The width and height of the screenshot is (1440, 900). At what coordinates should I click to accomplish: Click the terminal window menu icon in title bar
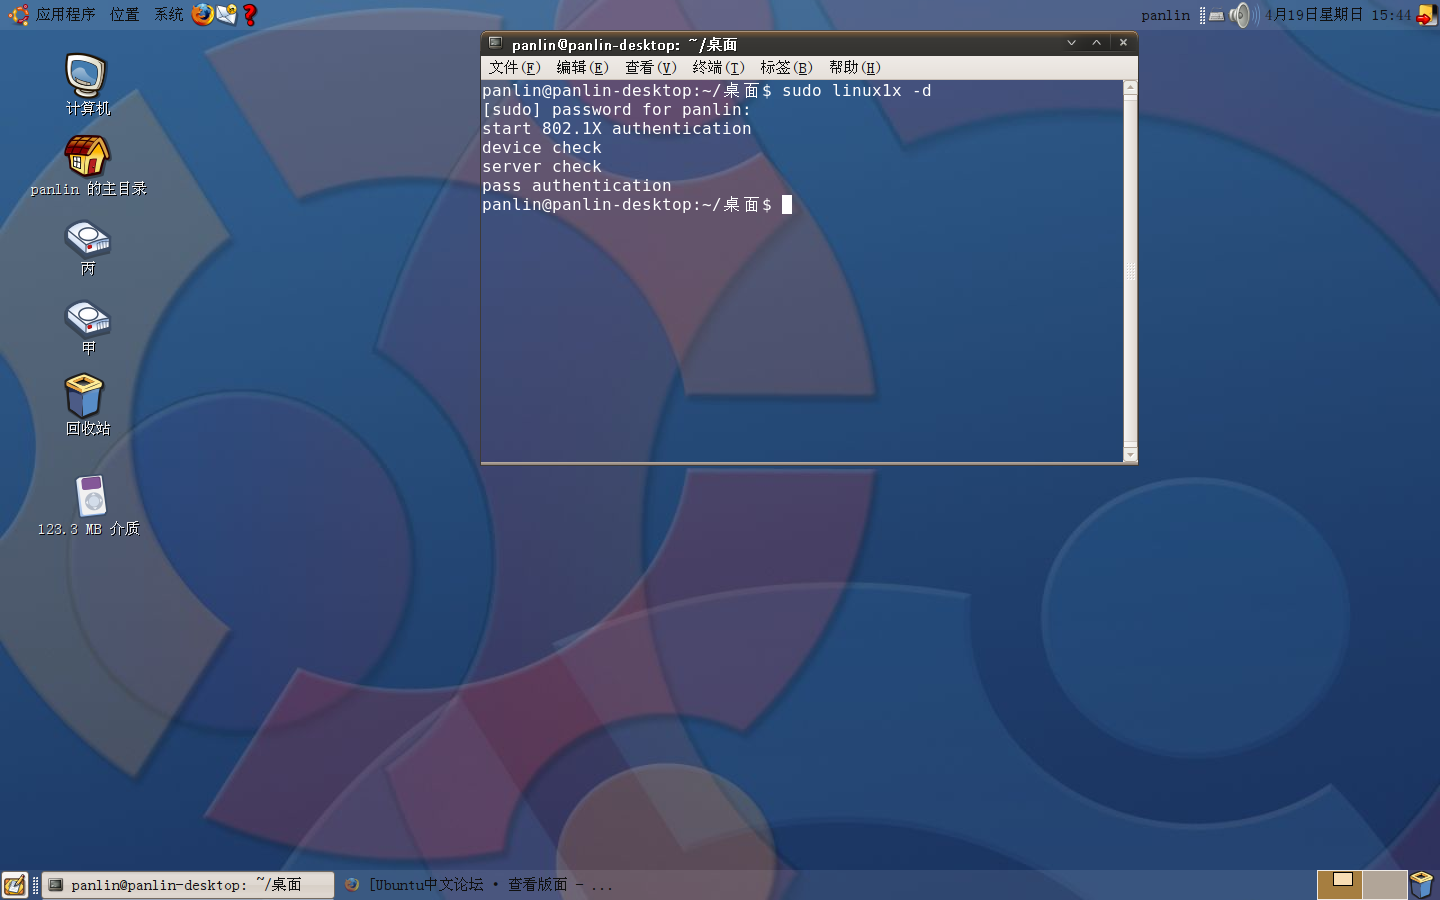[x=495, y=43]
